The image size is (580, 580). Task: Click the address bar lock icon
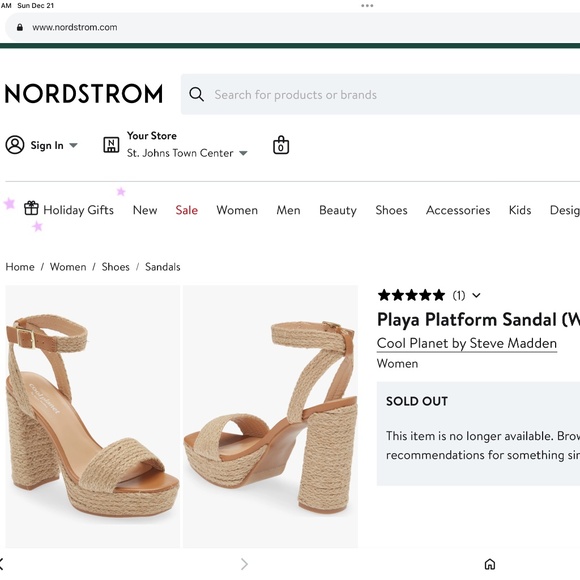pyautogui.click(x=20, y=27)
